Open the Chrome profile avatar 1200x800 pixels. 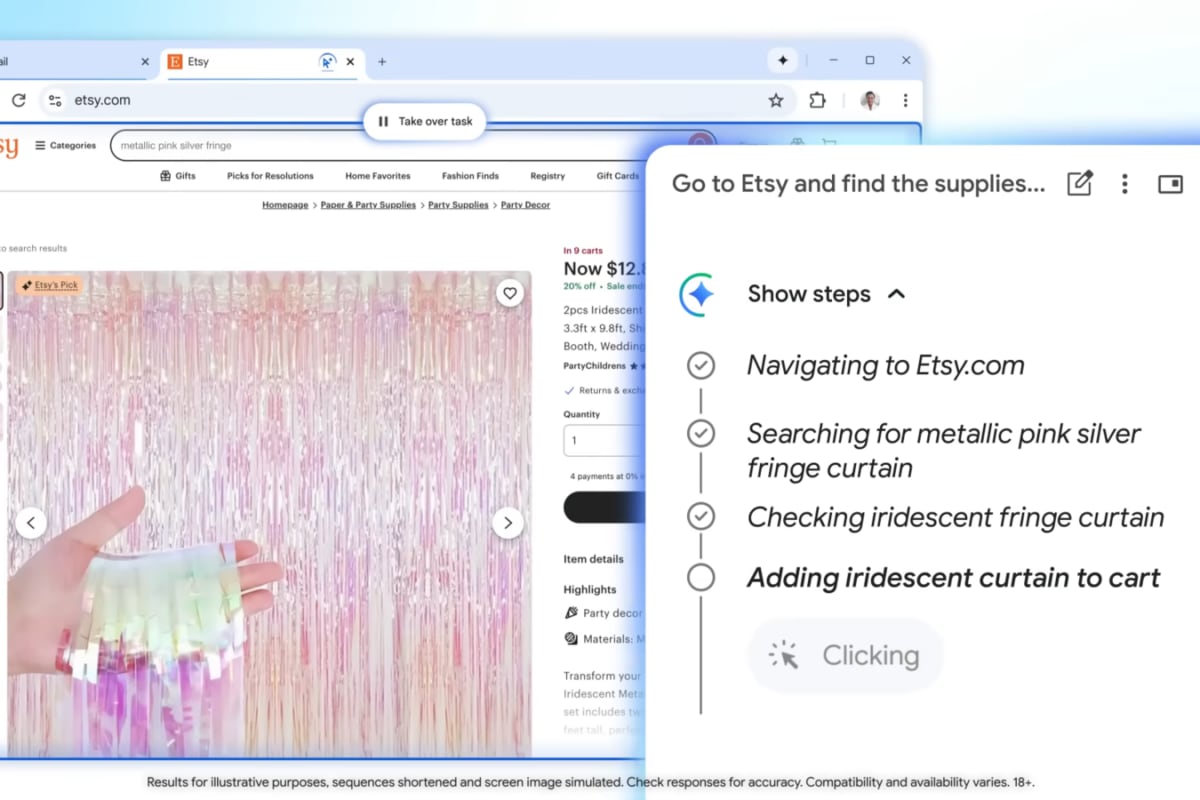tap(870, 100)
